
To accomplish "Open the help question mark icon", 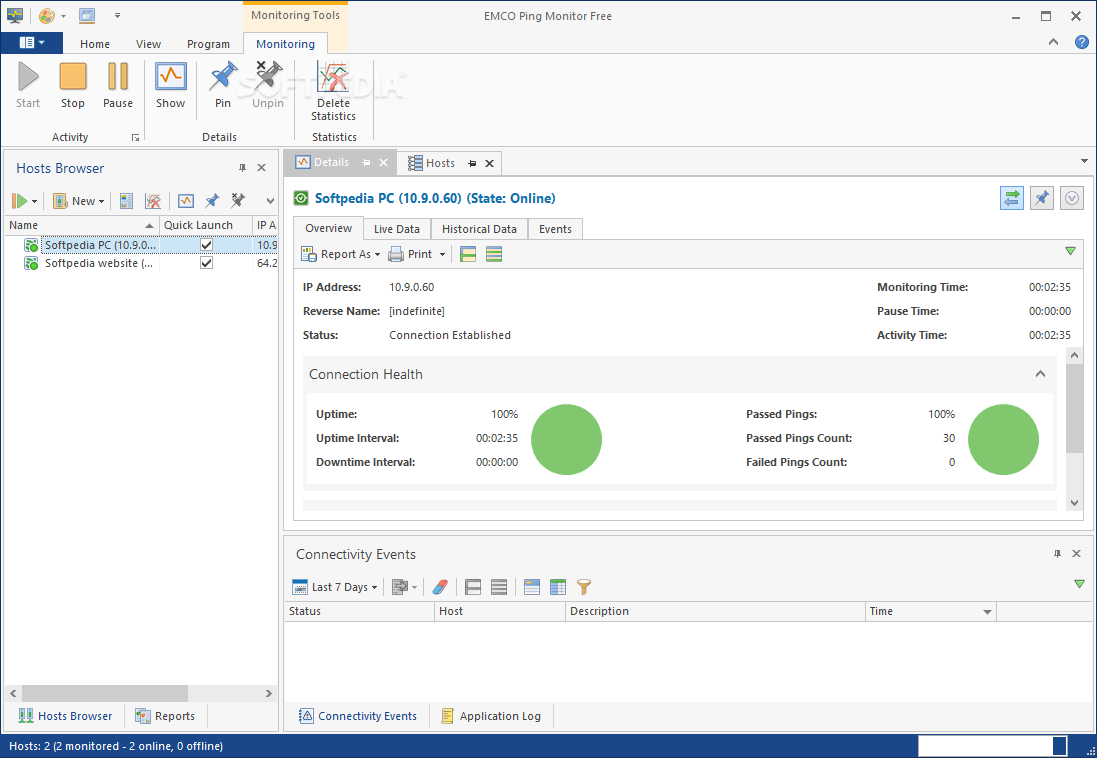I will [x=1082, y=43].
